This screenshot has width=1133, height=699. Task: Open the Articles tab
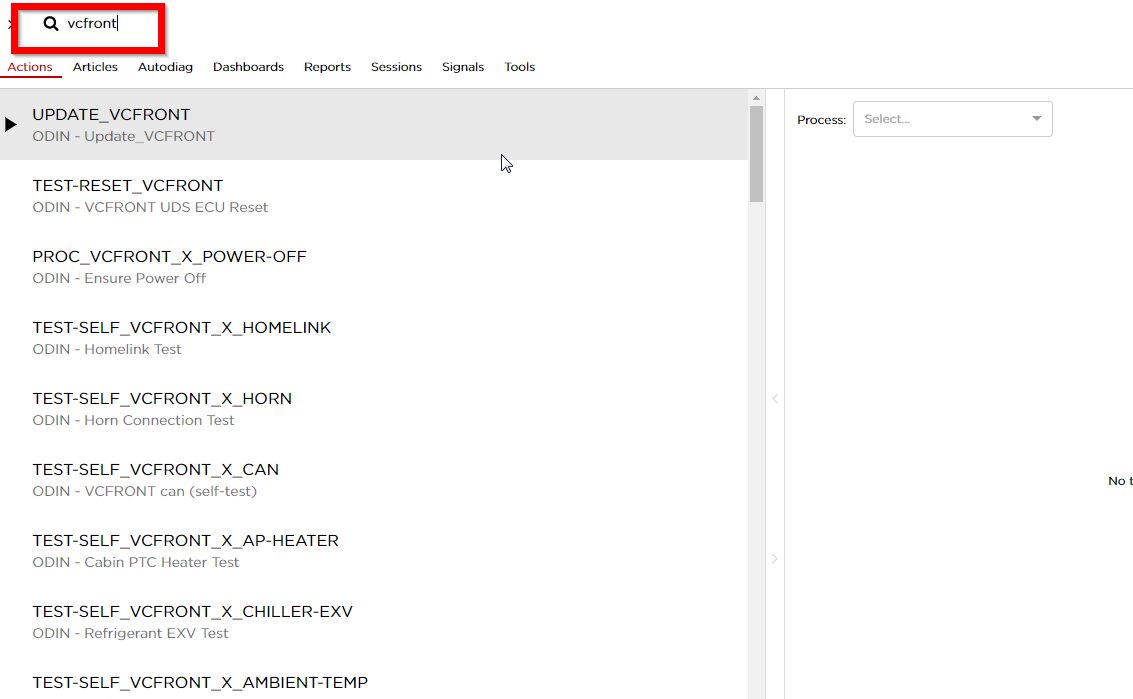click(95, 67)
